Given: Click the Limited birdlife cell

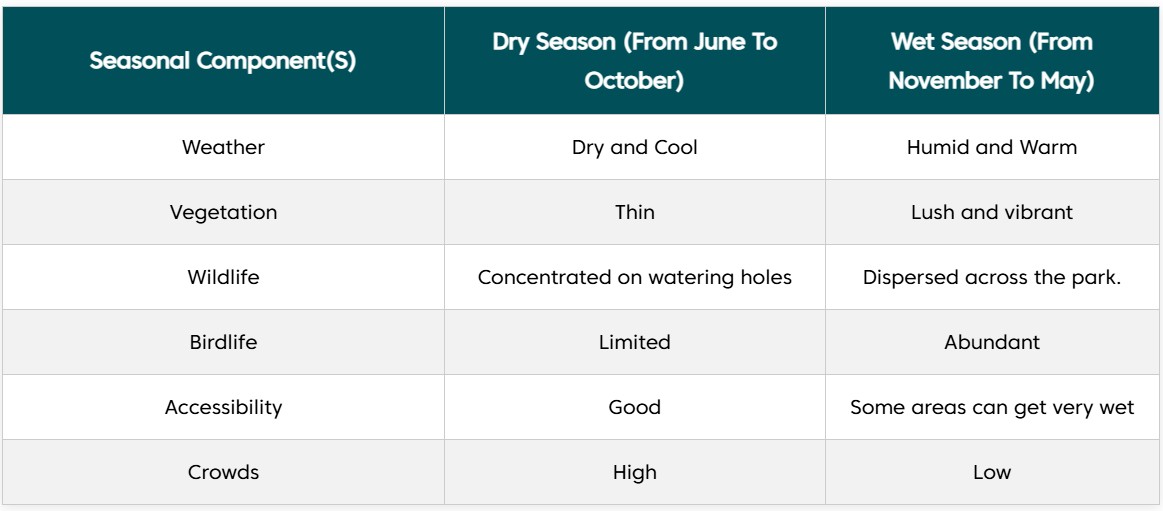Looking at the screenshot, I should coord(634,342).
